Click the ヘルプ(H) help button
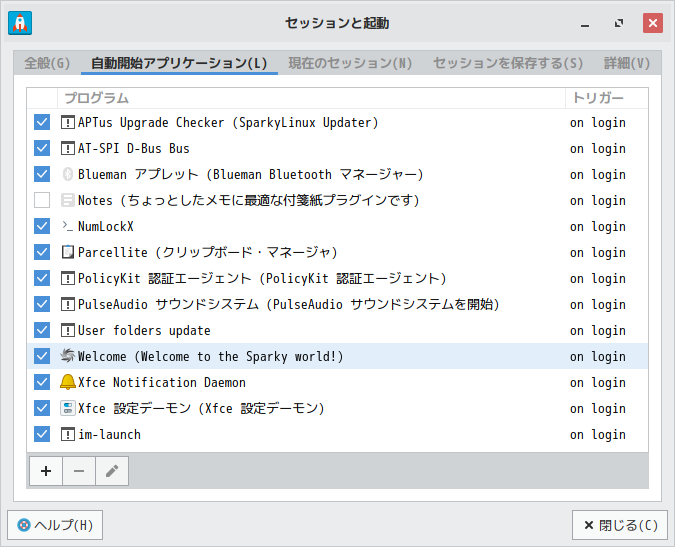The width and height of the screenshot is (675, 547). 55,525
